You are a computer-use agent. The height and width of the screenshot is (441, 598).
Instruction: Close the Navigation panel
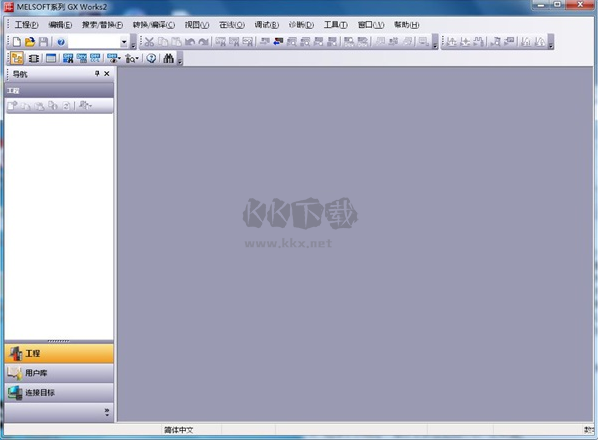(x=107, y=73)
